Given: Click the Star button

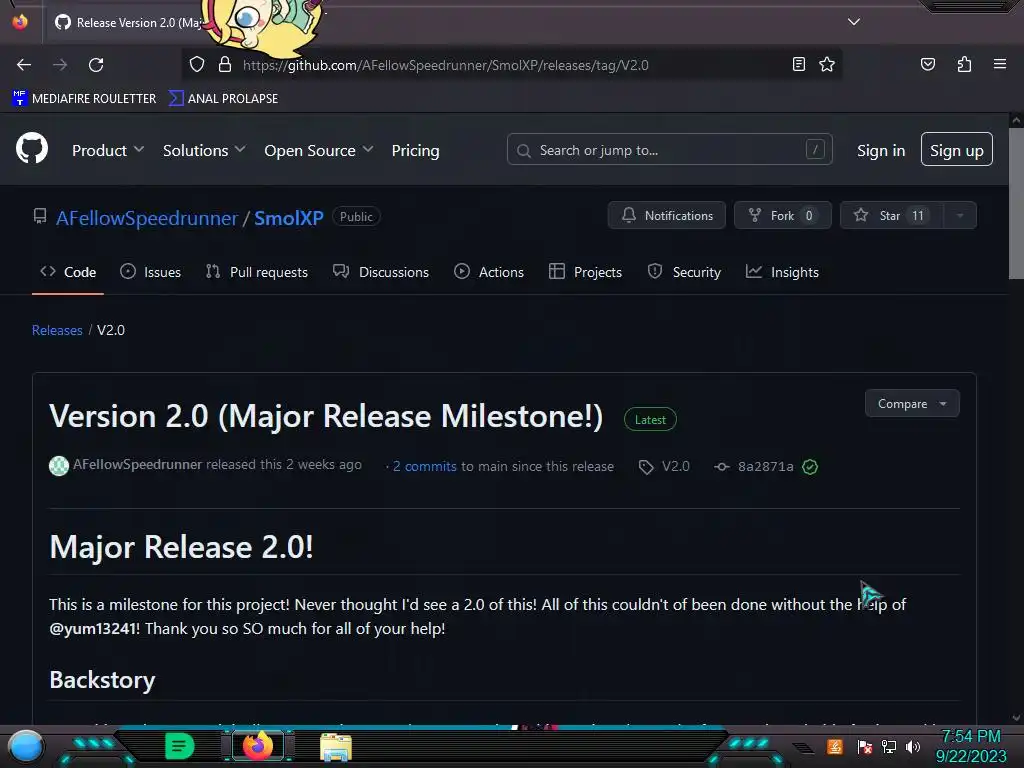Looking at the screenshot, I should (x=892, y=216).
